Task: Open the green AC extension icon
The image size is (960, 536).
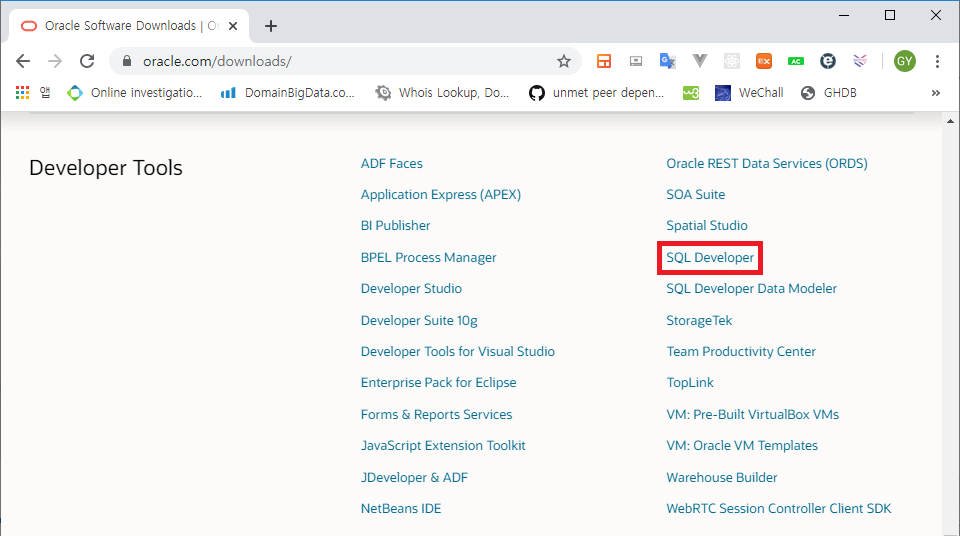Action: tap(795, 61)
